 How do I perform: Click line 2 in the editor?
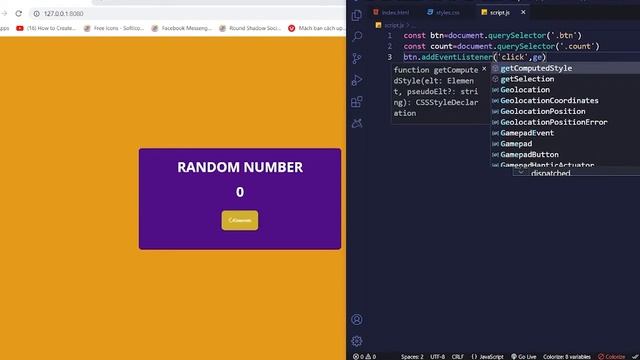501,46
